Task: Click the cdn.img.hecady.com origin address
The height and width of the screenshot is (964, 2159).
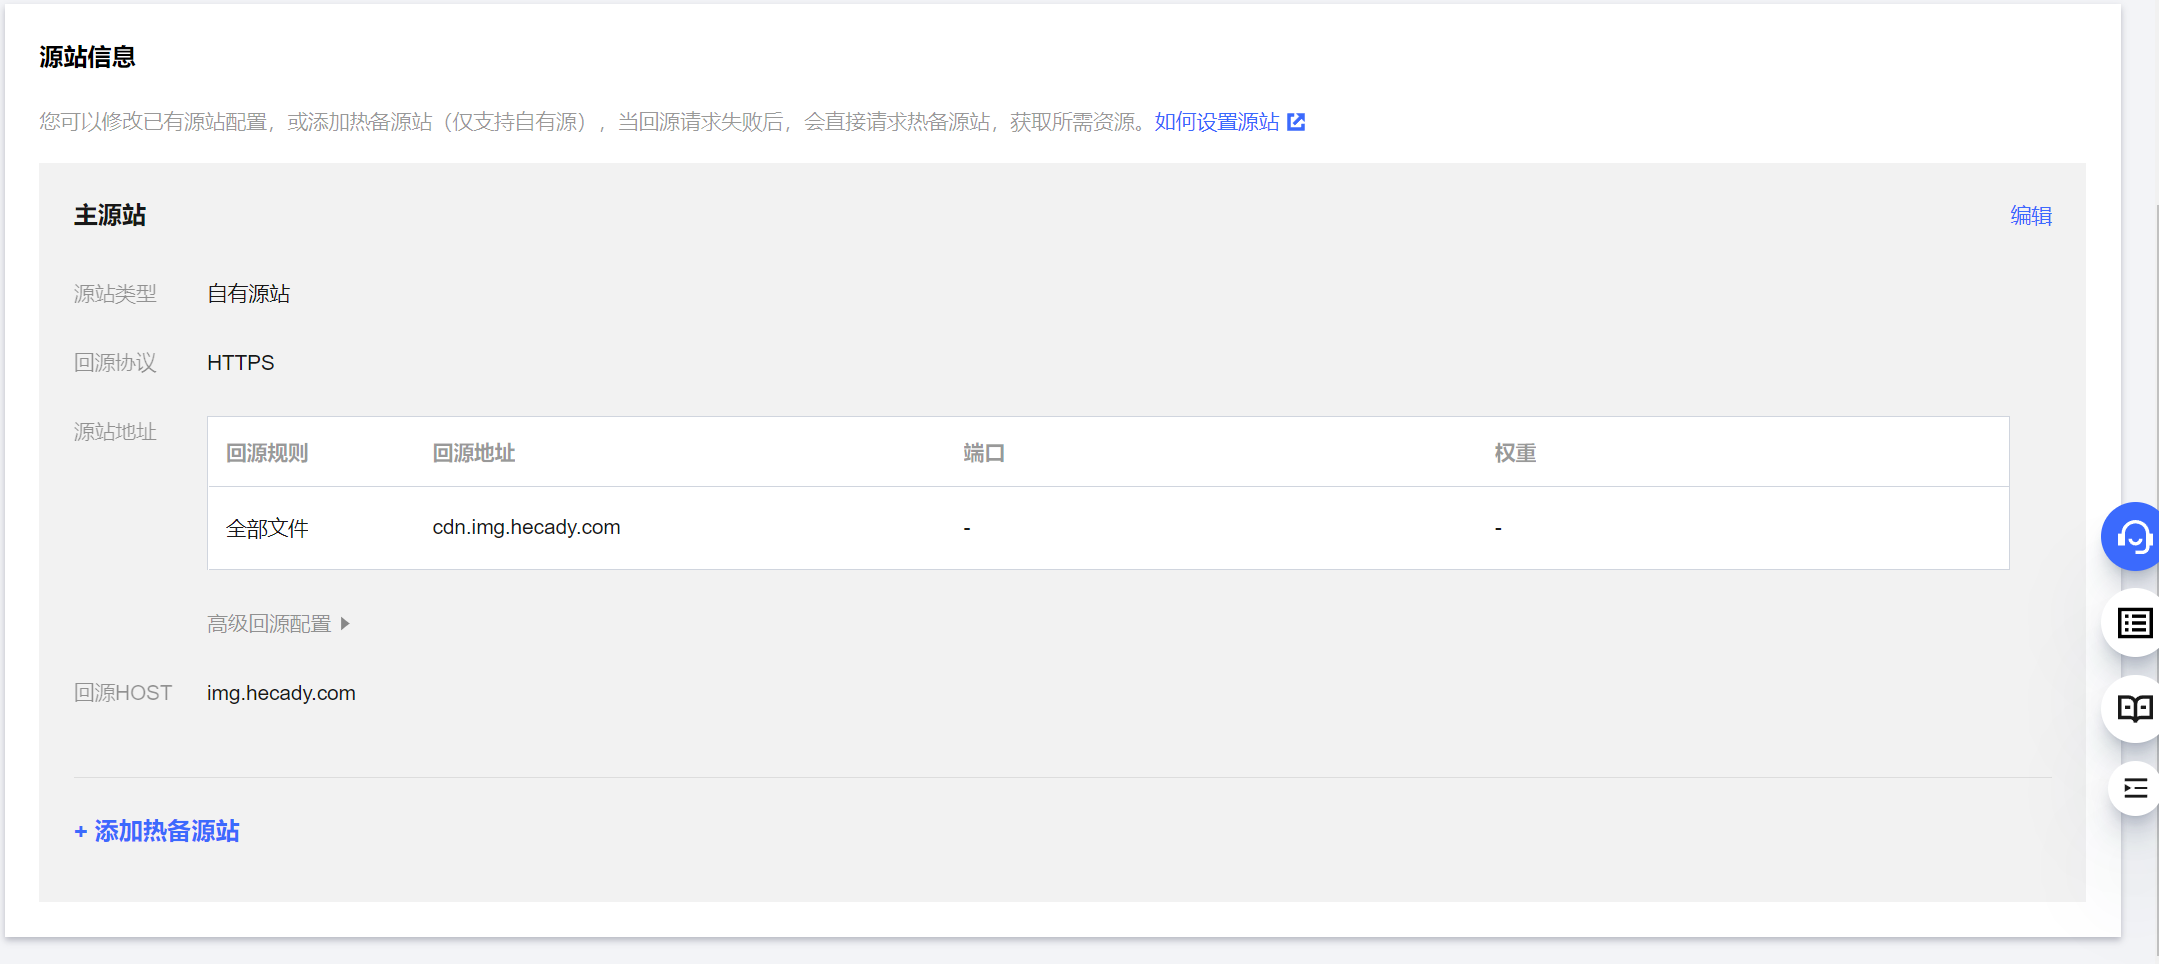Action: [x=526, y=527]
